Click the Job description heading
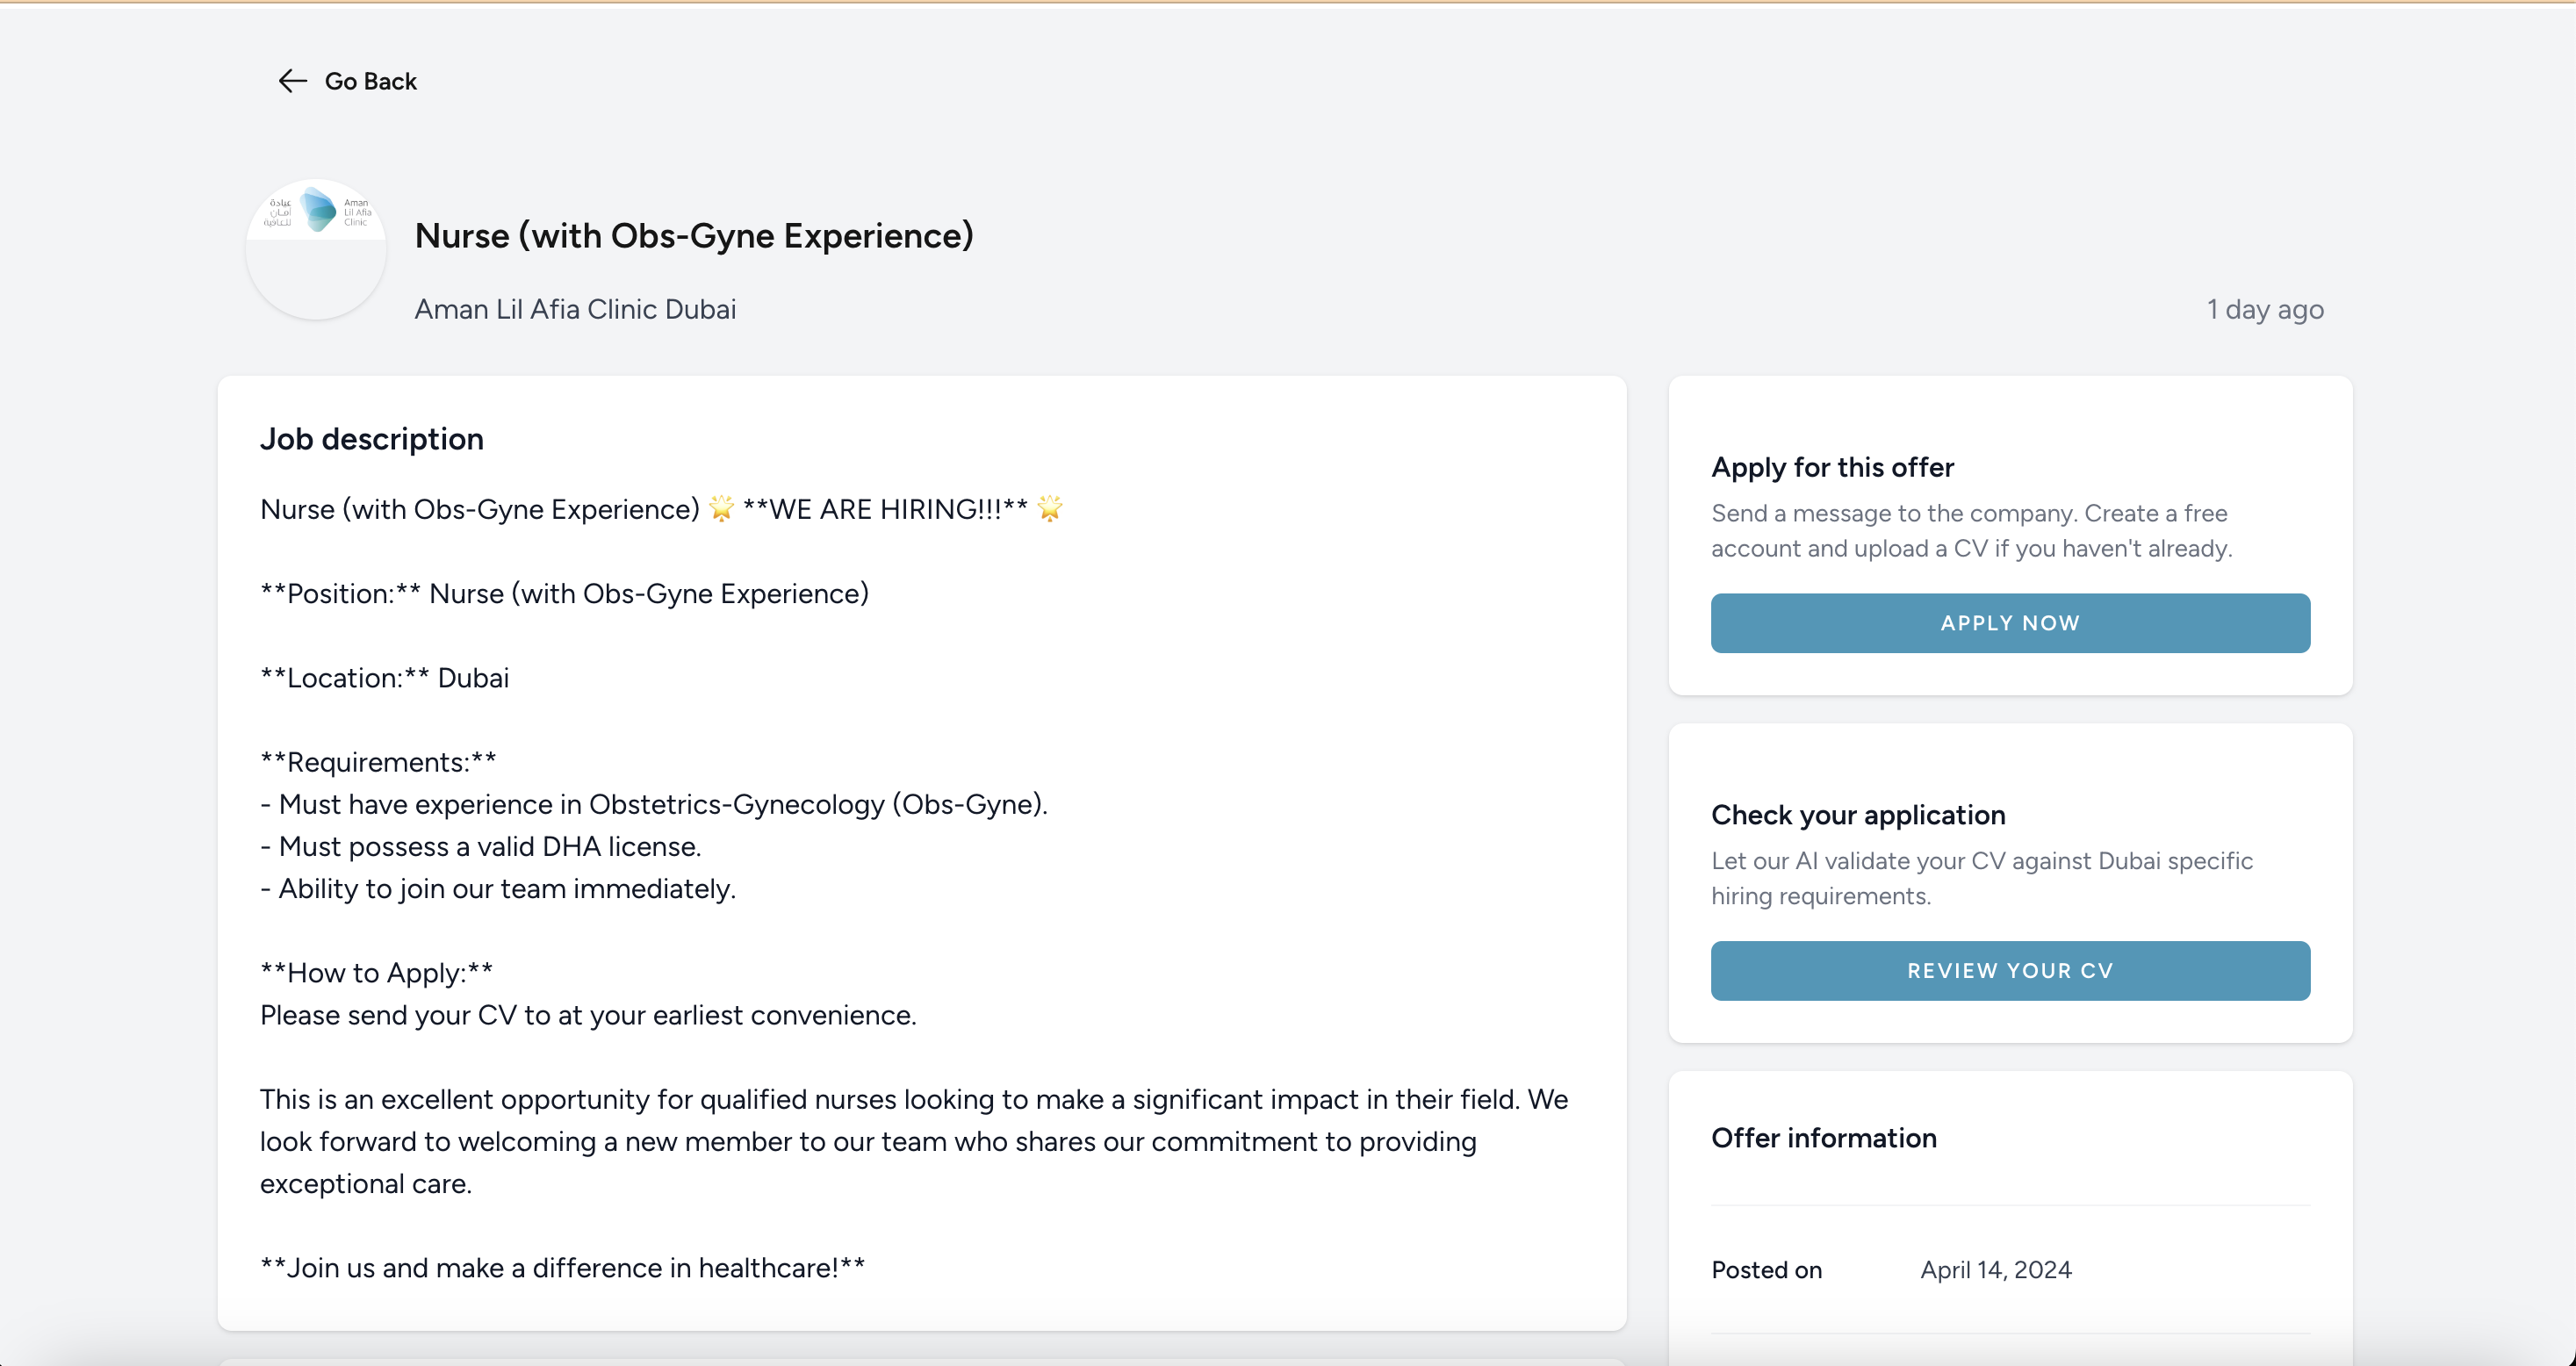 coord(371,439)
